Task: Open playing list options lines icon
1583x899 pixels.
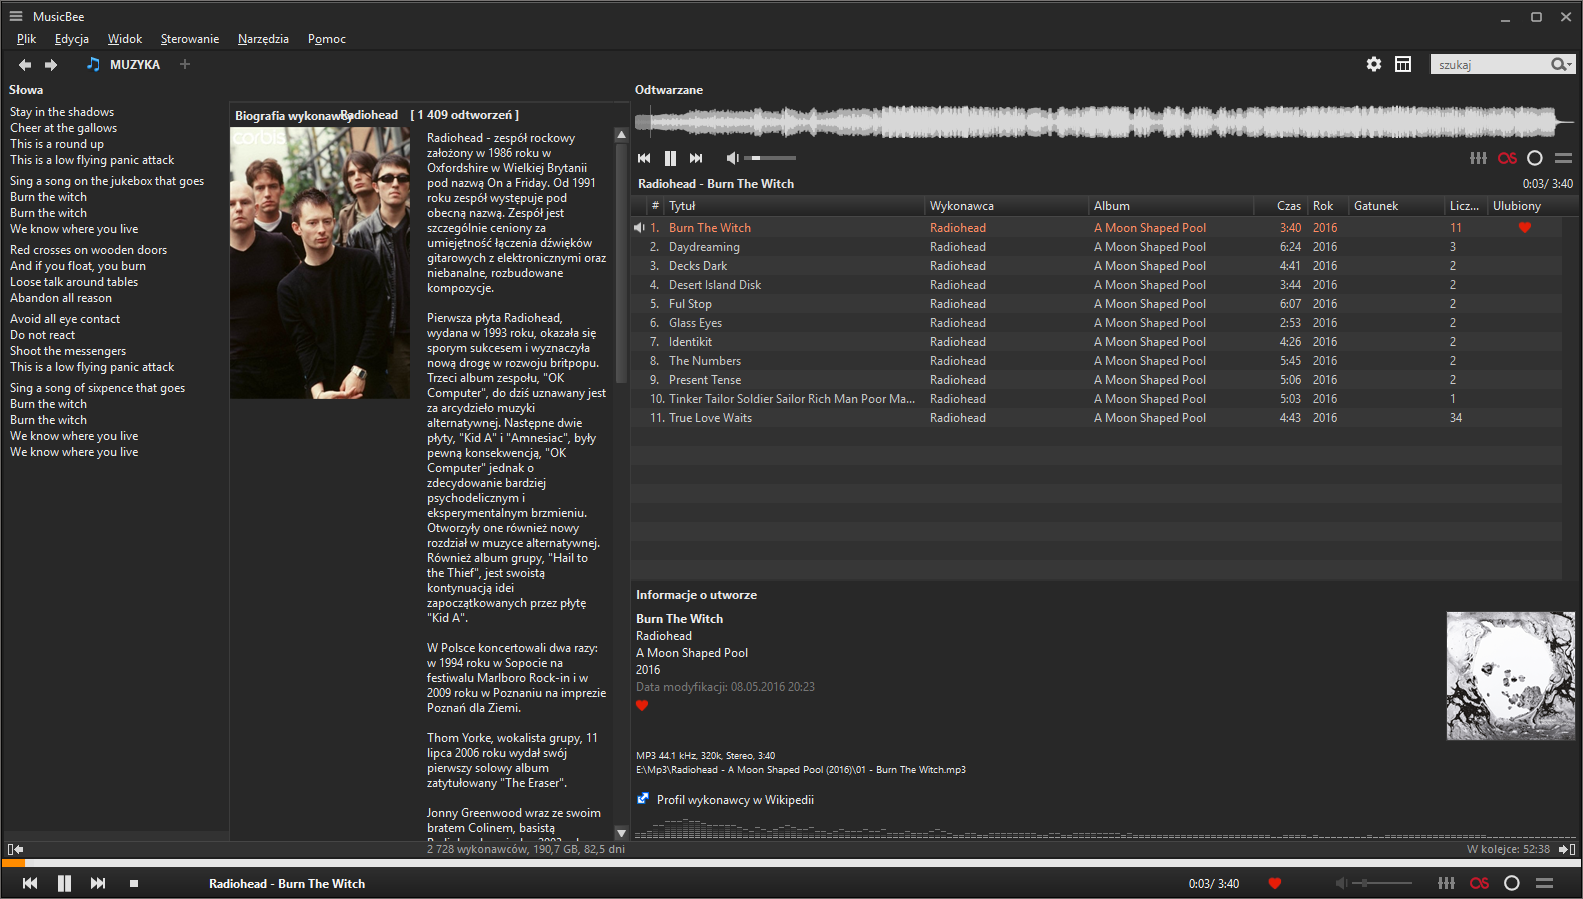Action: [1564, 158]
